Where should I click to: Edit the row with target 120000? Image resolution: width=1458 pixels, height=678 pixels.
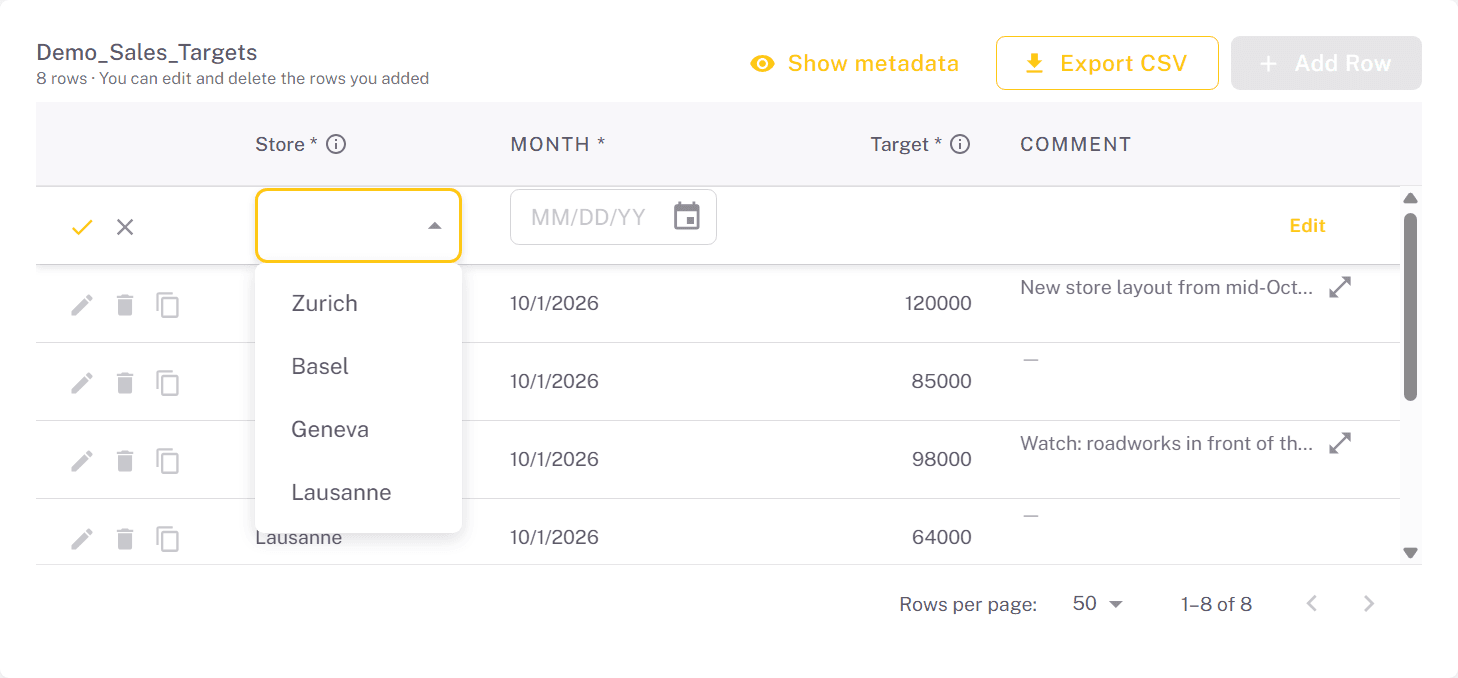(x=82, y=304)
